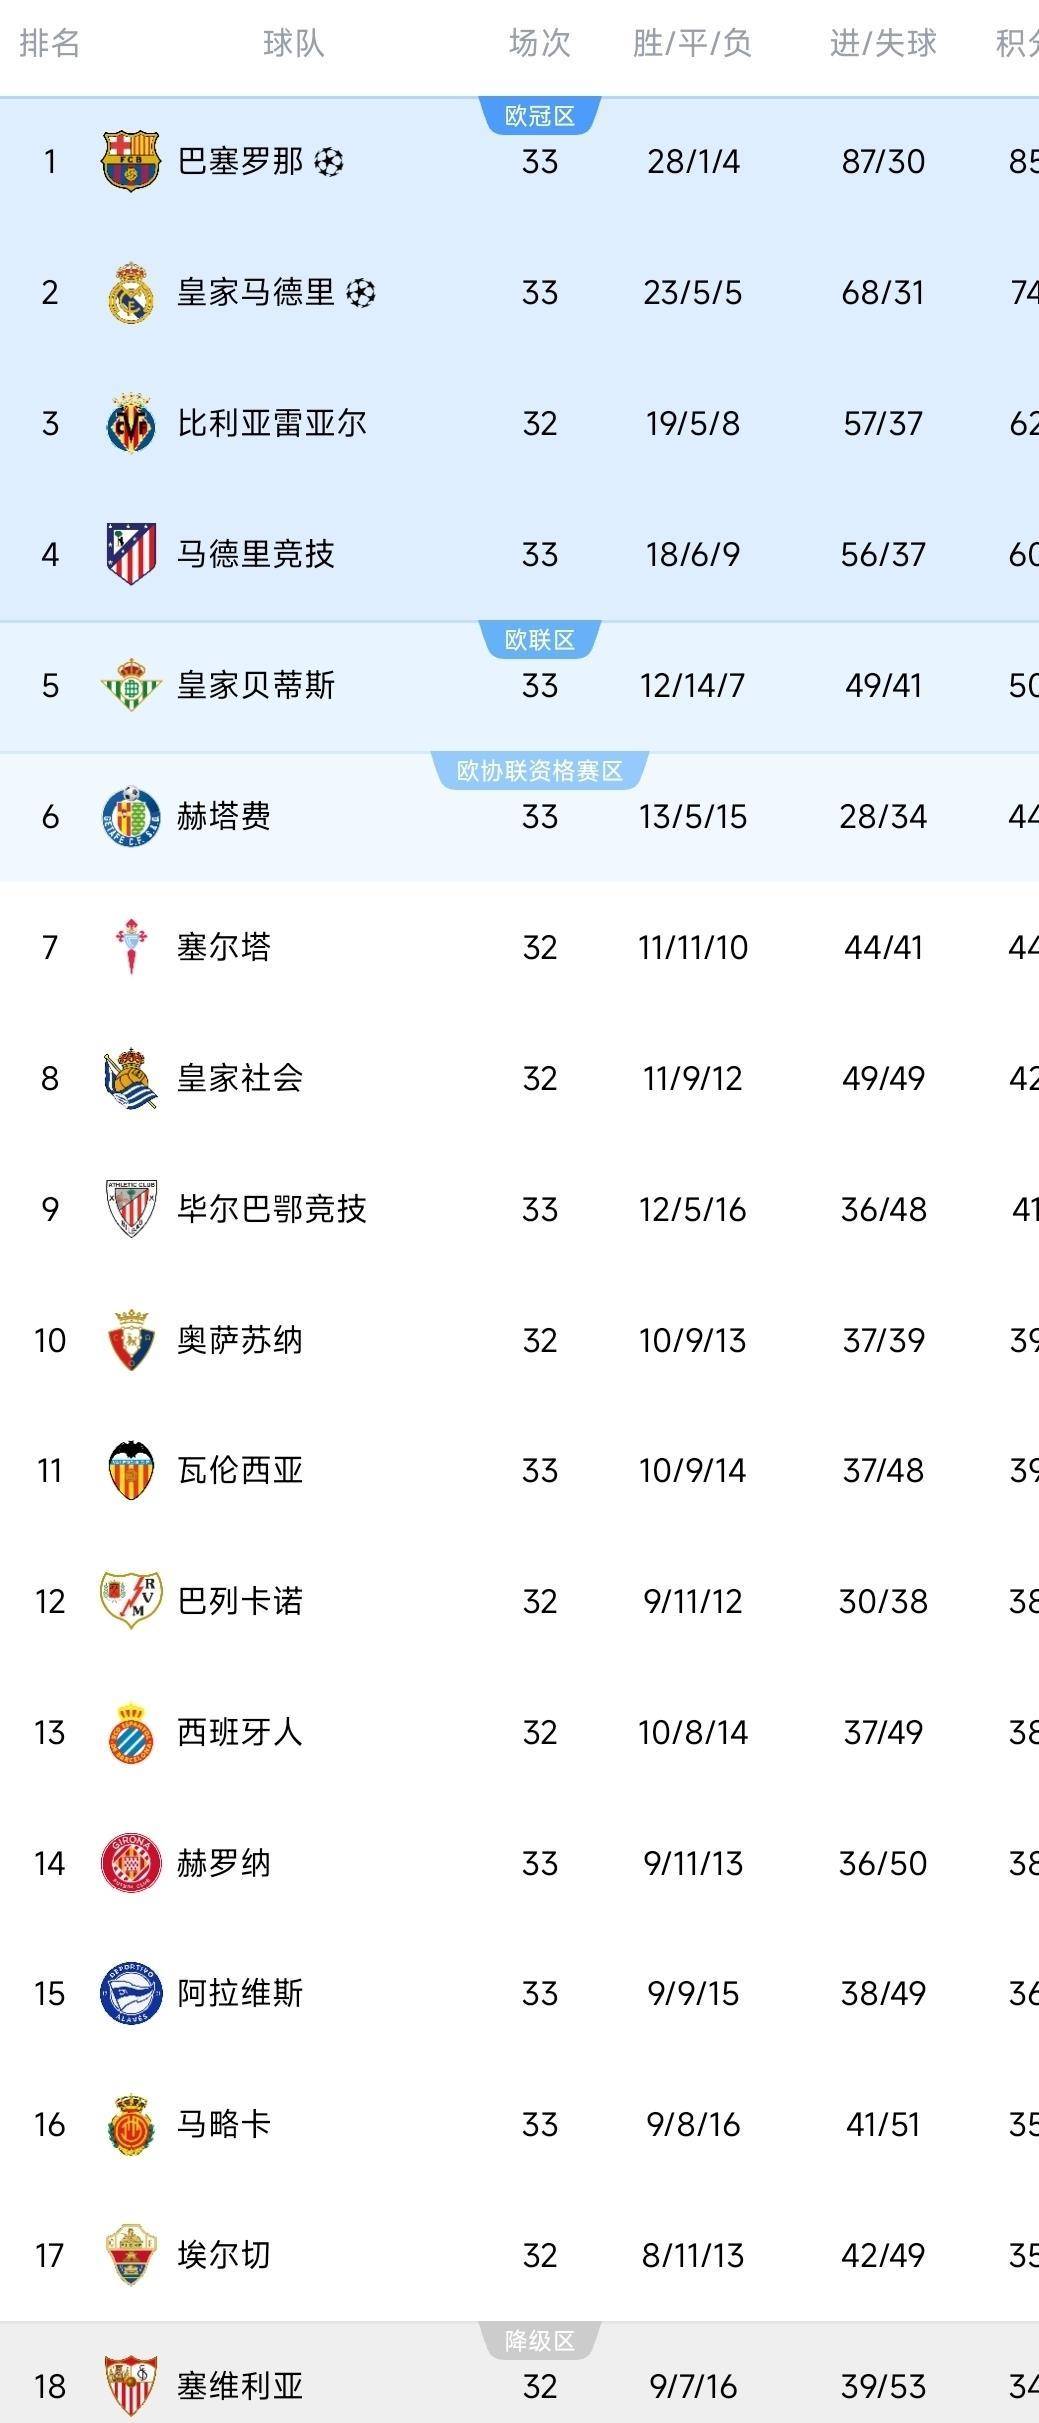Tap the Atlético Madrid crest
This screenshot has height=2423, width=1039.
[x=131, y=553]
